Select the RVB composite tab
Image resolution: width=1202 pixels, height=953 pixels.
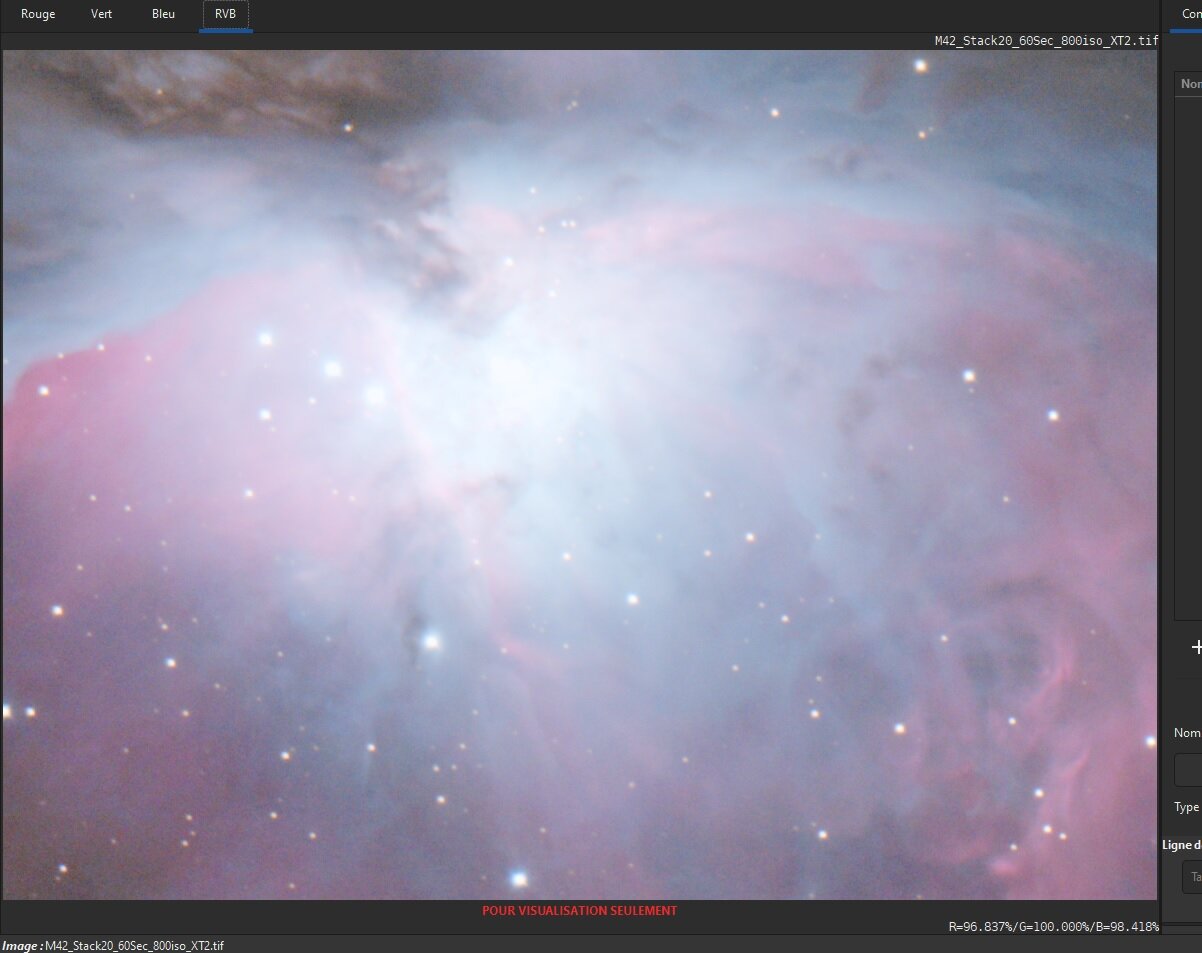click(x=225, y=14)
